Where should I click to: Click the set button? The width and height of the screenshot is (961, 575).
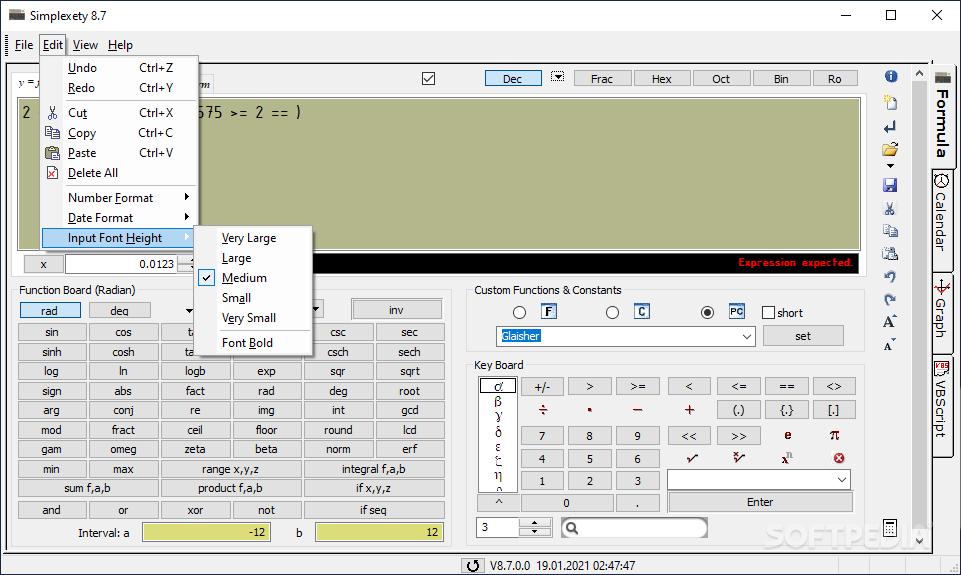803,336
